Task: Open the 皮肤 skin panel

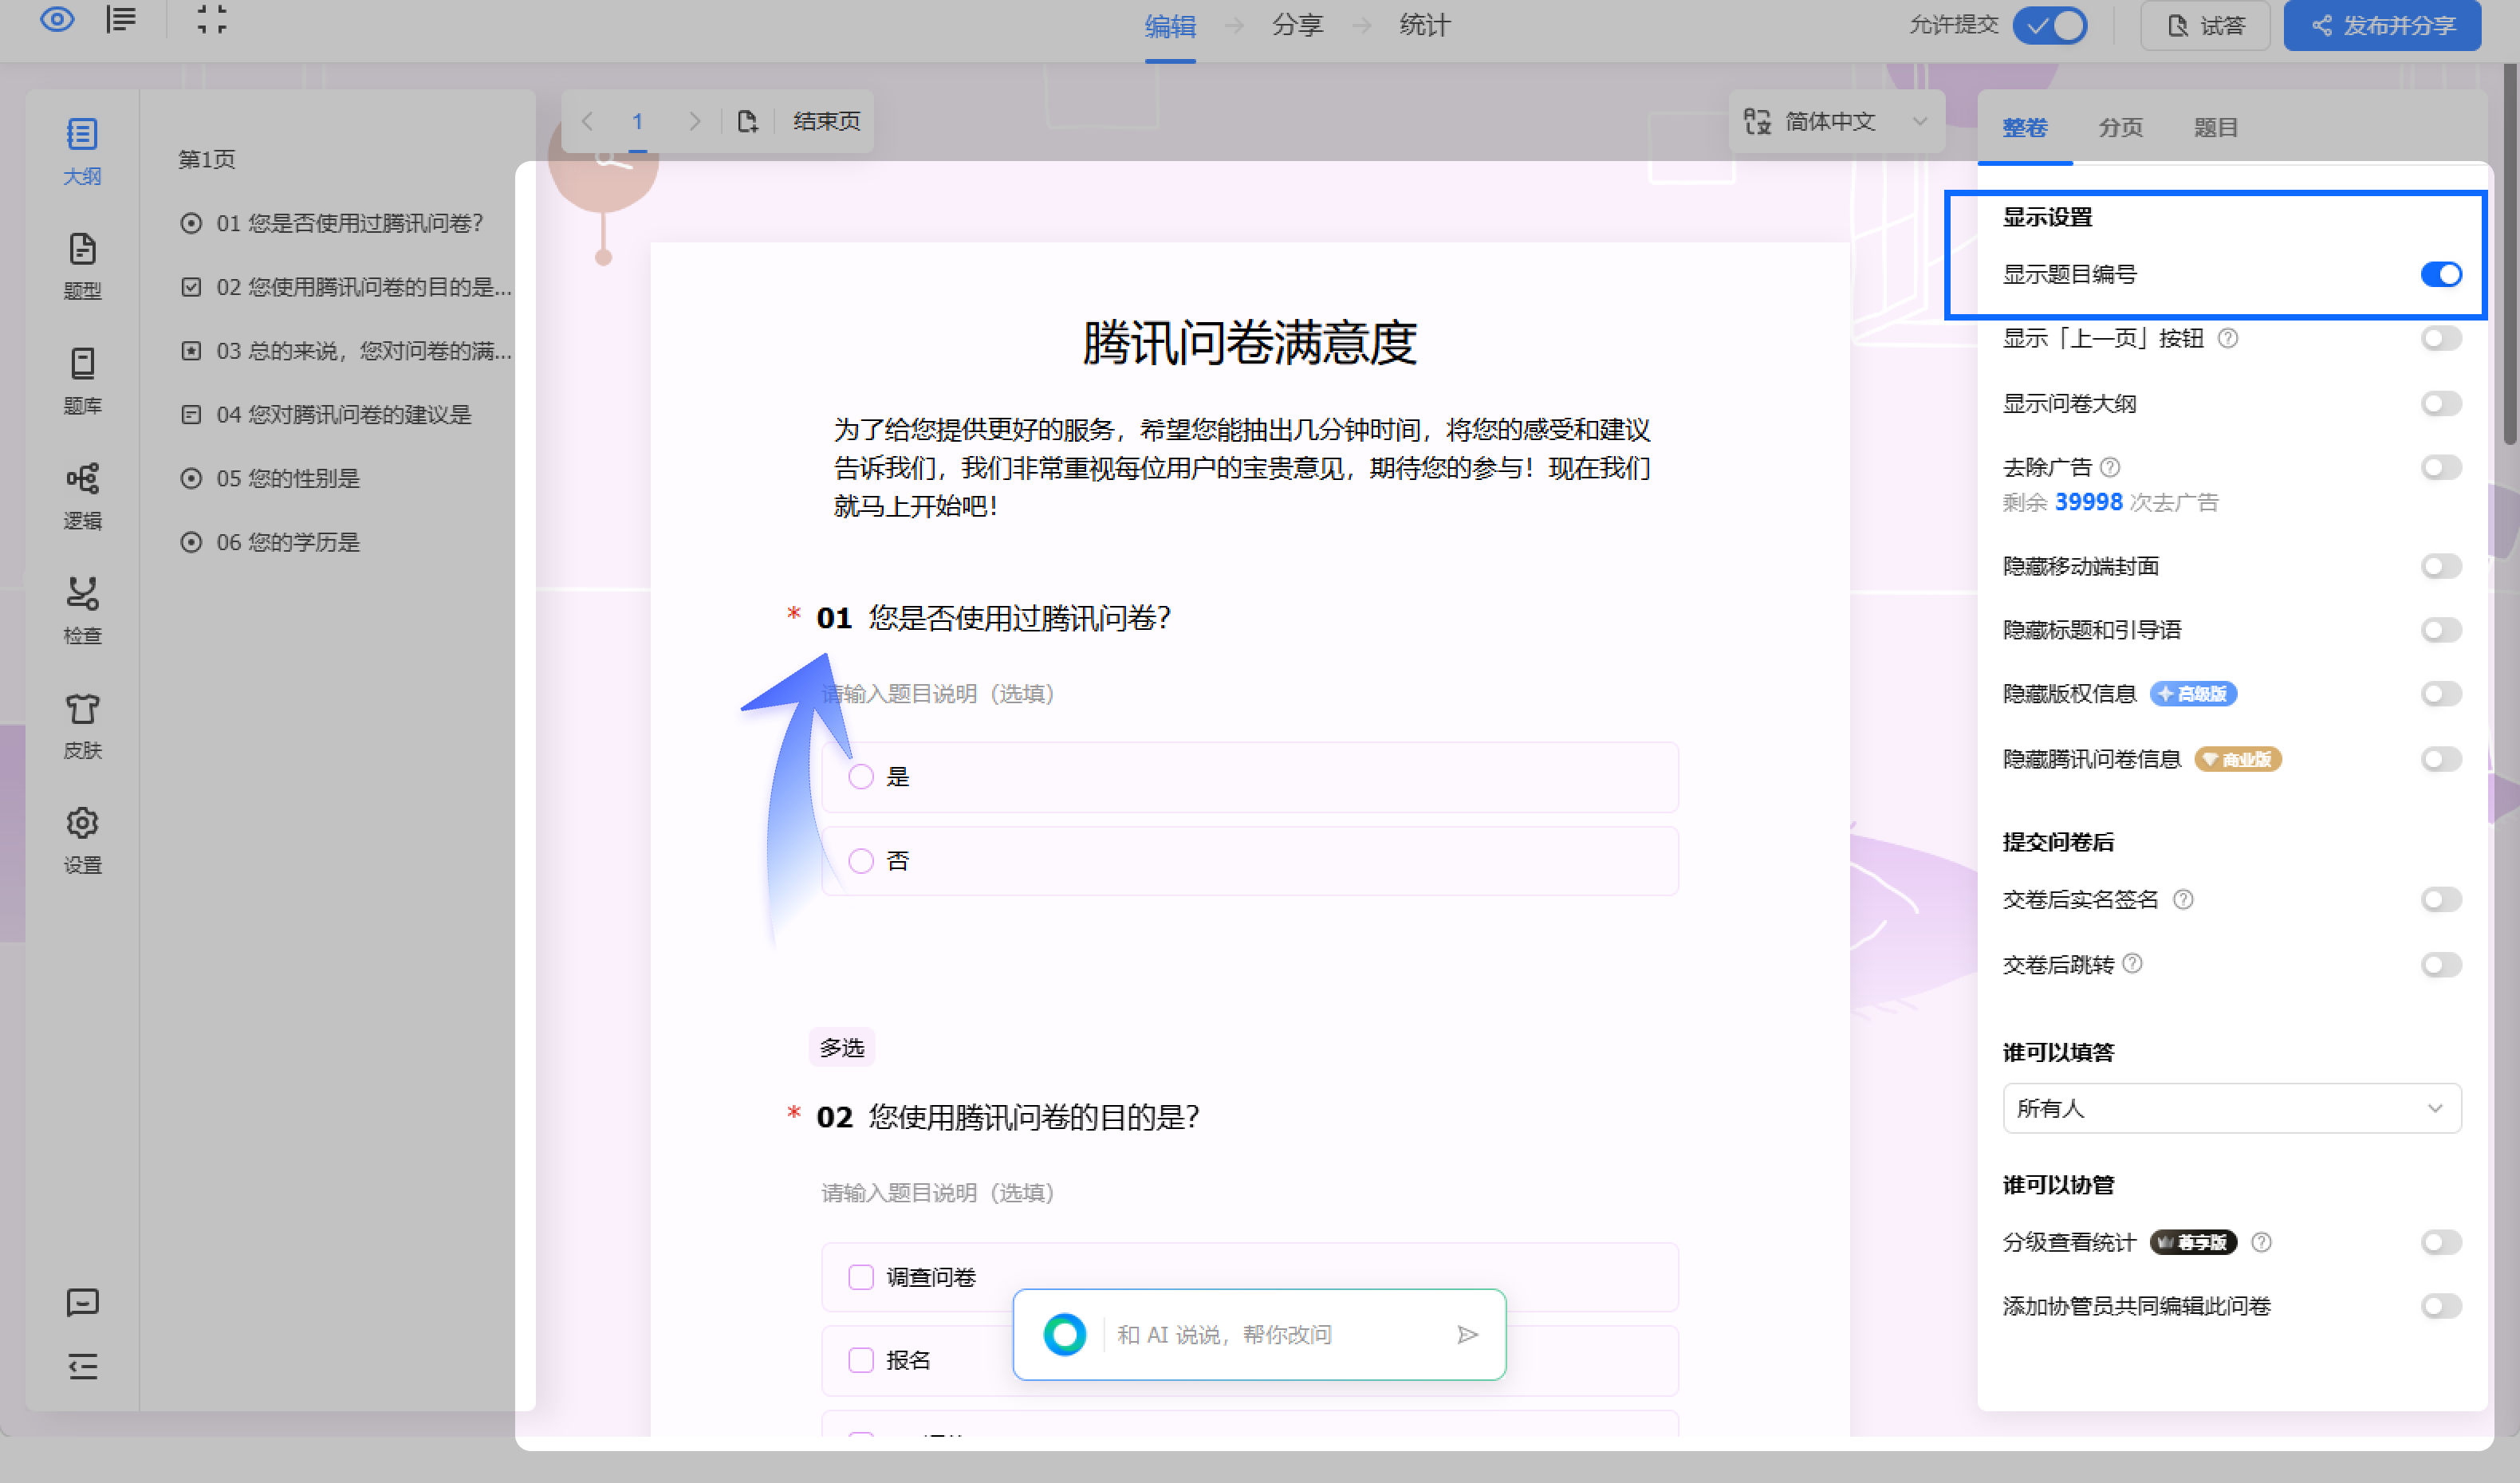Action: click(x=82, y=726)
